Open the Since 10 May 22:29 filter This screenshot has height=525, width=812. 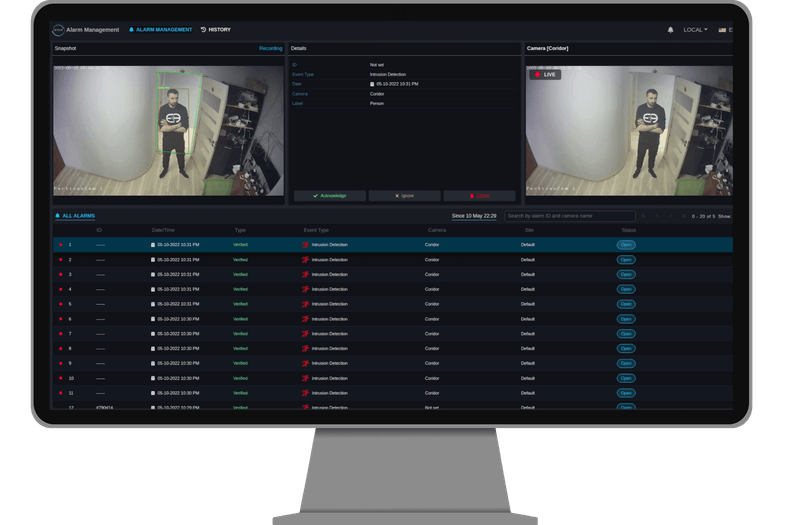(x=474, y=216)
